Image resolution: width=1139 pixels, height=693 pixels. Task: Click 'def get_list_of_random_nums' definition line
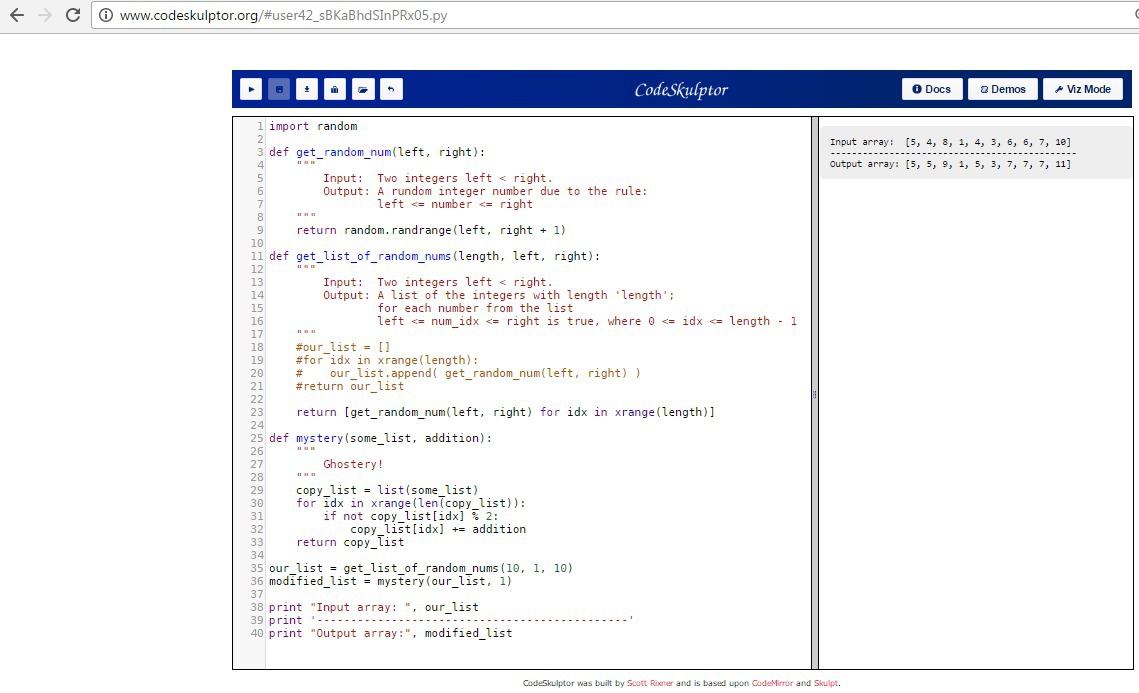click(x=434, y=256)
